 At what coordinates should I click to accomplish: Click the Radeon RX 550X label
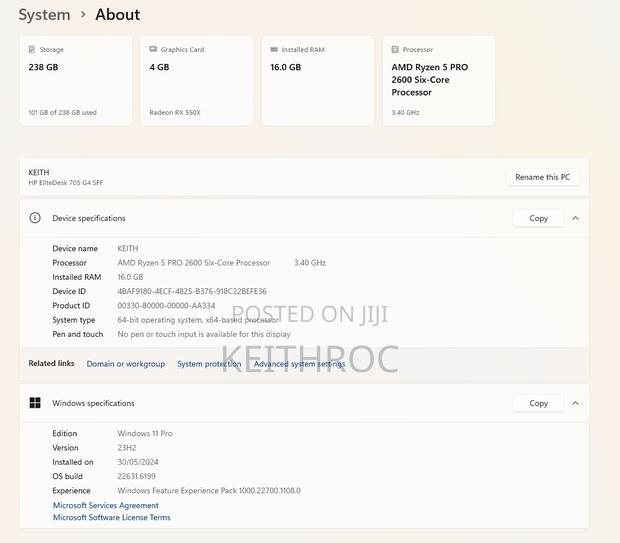pyautogui.click(x=175, y=112)
